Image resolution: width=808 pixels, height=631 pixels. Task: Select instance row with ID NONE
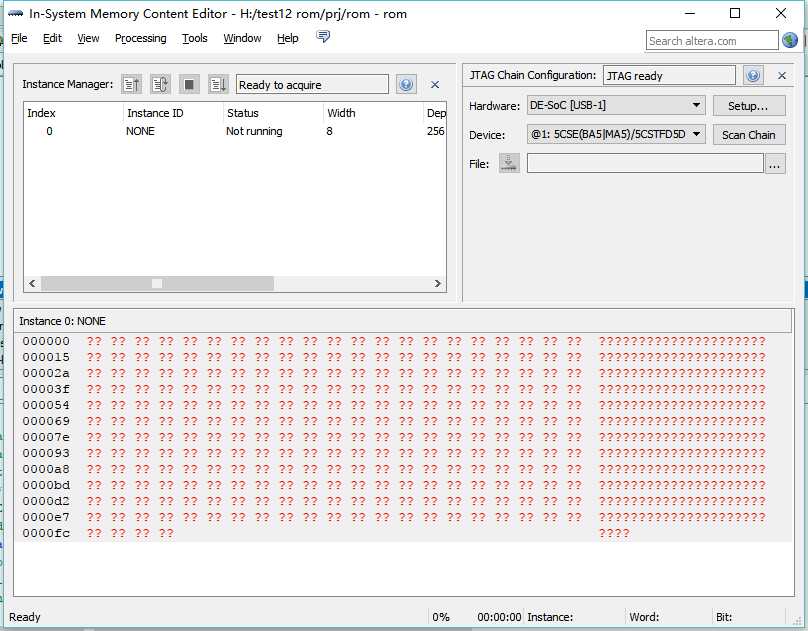[234, 131]
